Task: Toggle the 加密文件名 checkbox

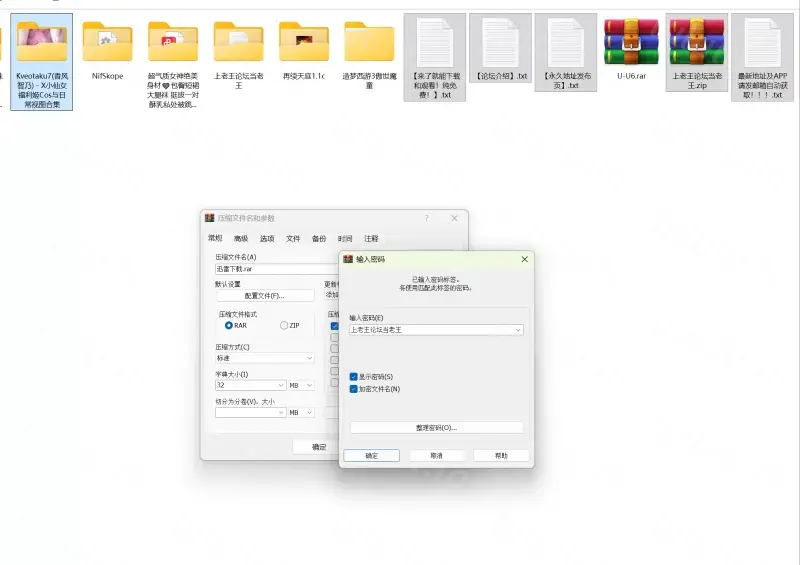Action: pyautogui.click(x=354, y=389)
